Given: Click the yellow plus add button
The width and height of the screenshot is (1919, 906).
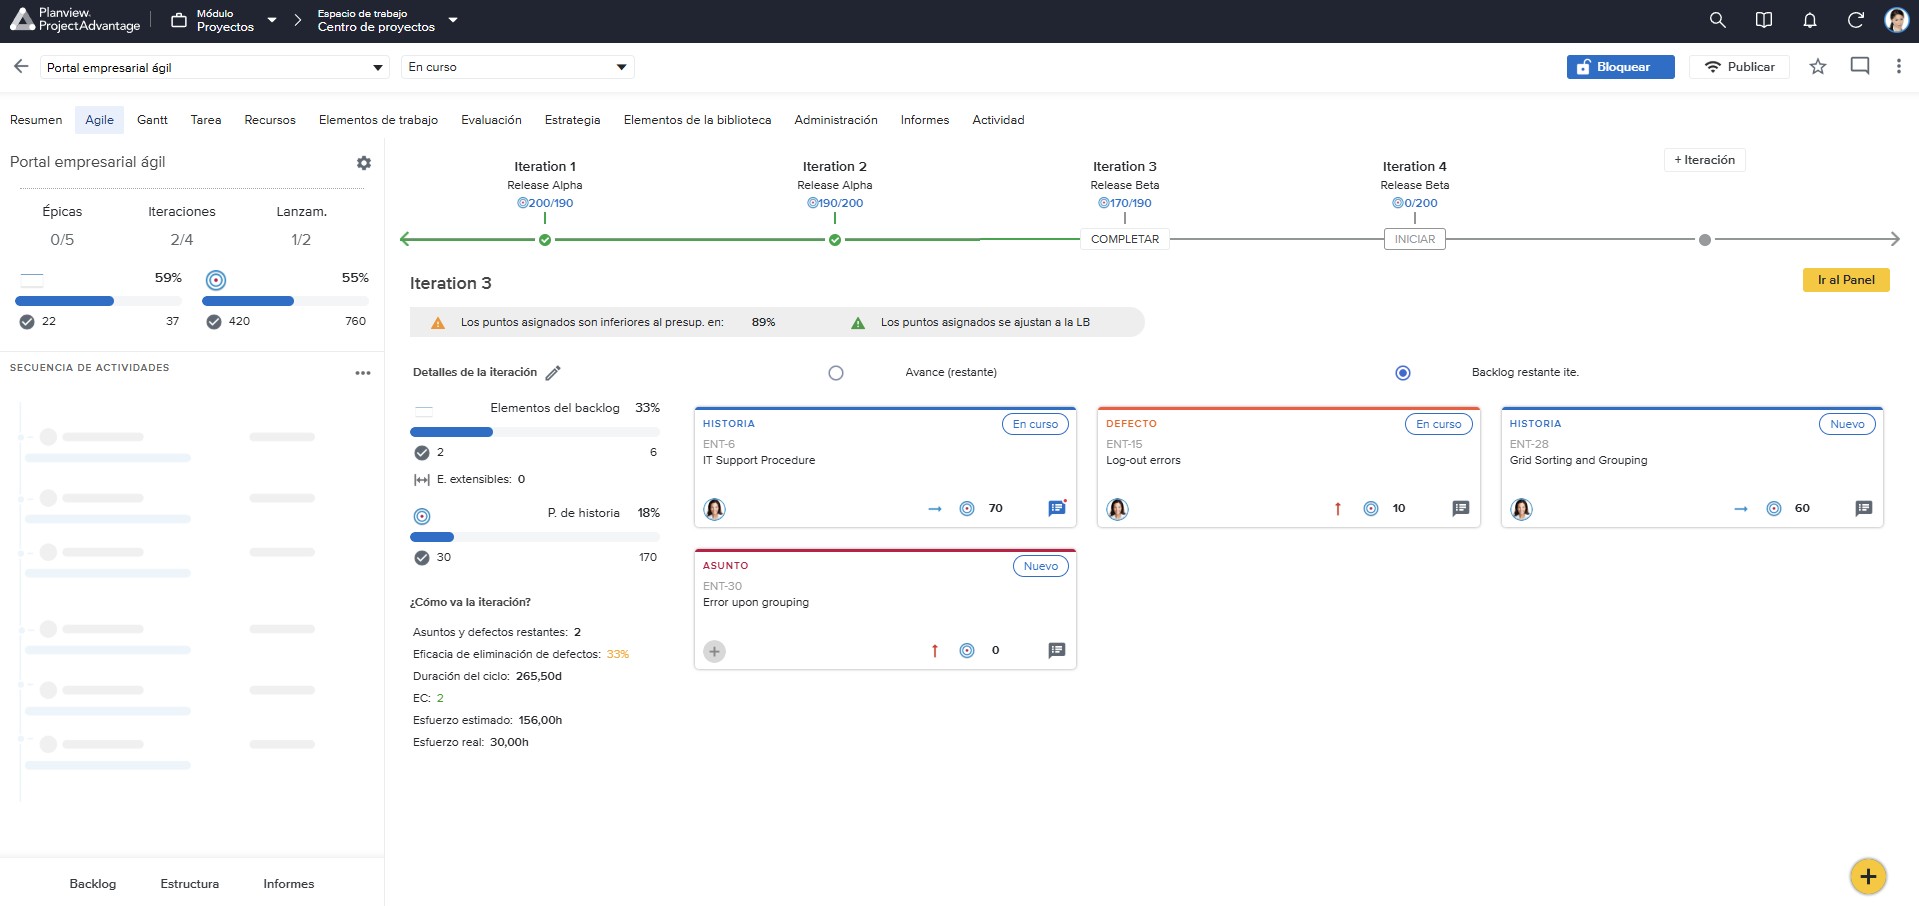Looking at the screenshot, I should [1867, 877].
